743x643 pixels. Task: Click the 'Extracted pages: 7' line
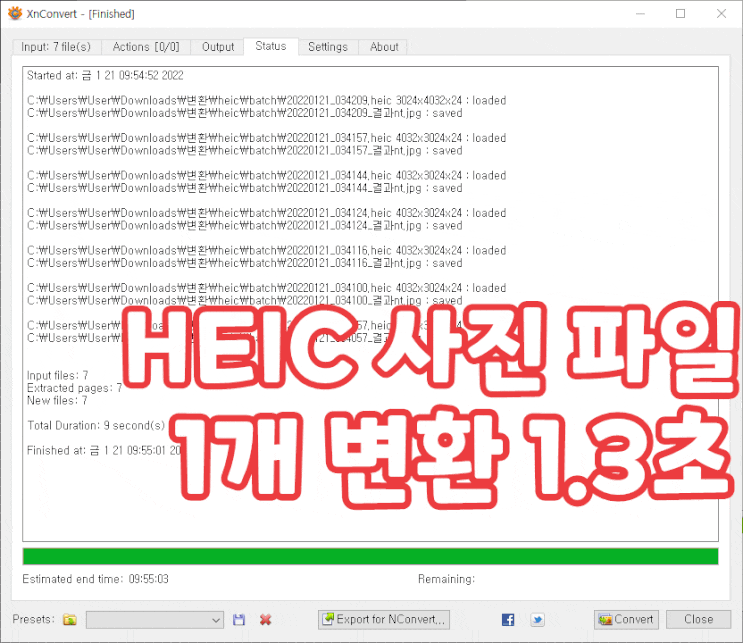74,388
